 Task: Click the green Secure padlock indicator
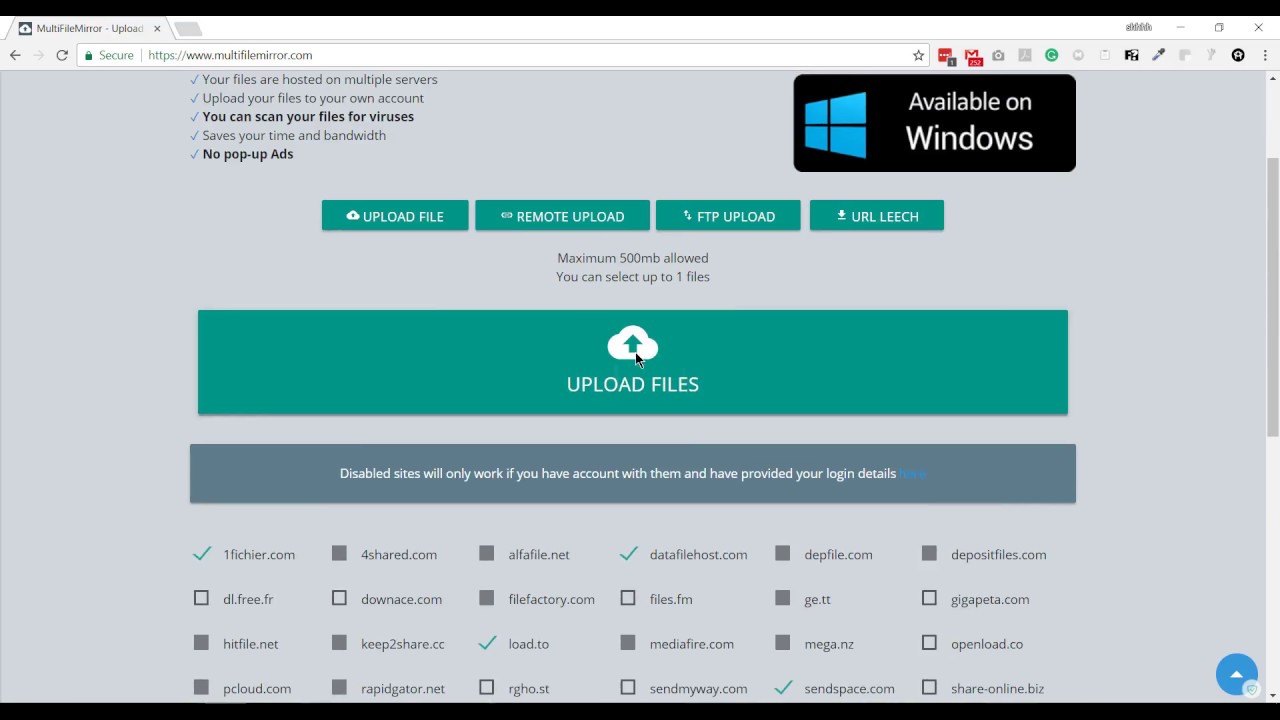108,55
